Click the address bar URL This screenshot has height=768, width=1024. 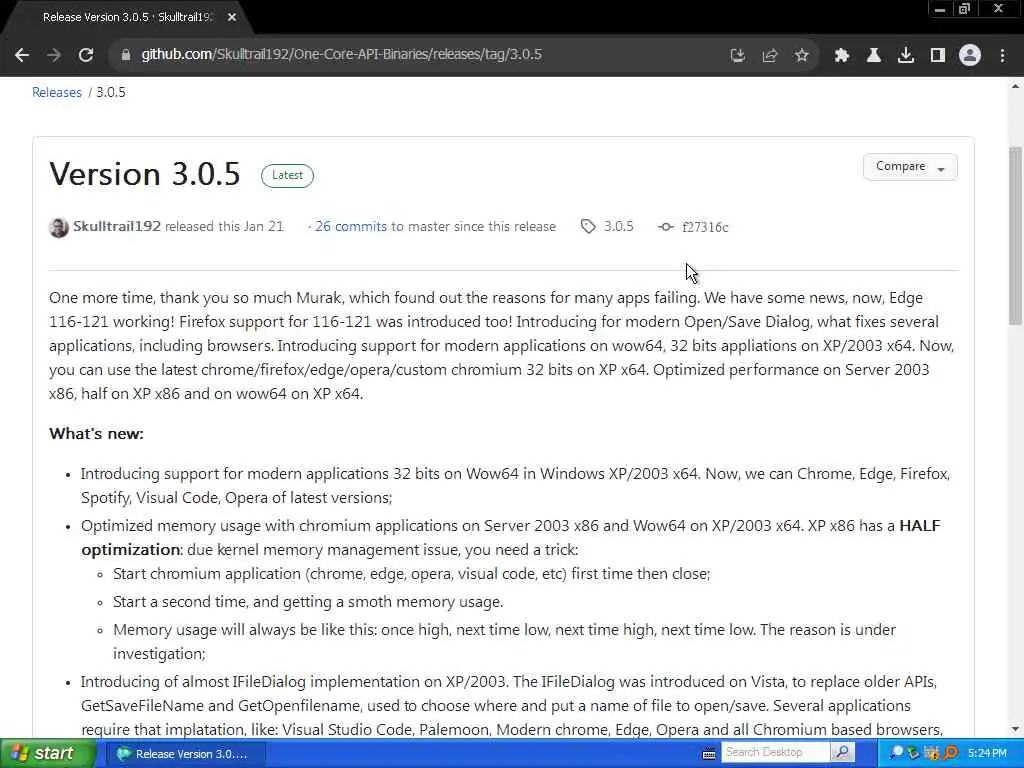tap(342, 54)
